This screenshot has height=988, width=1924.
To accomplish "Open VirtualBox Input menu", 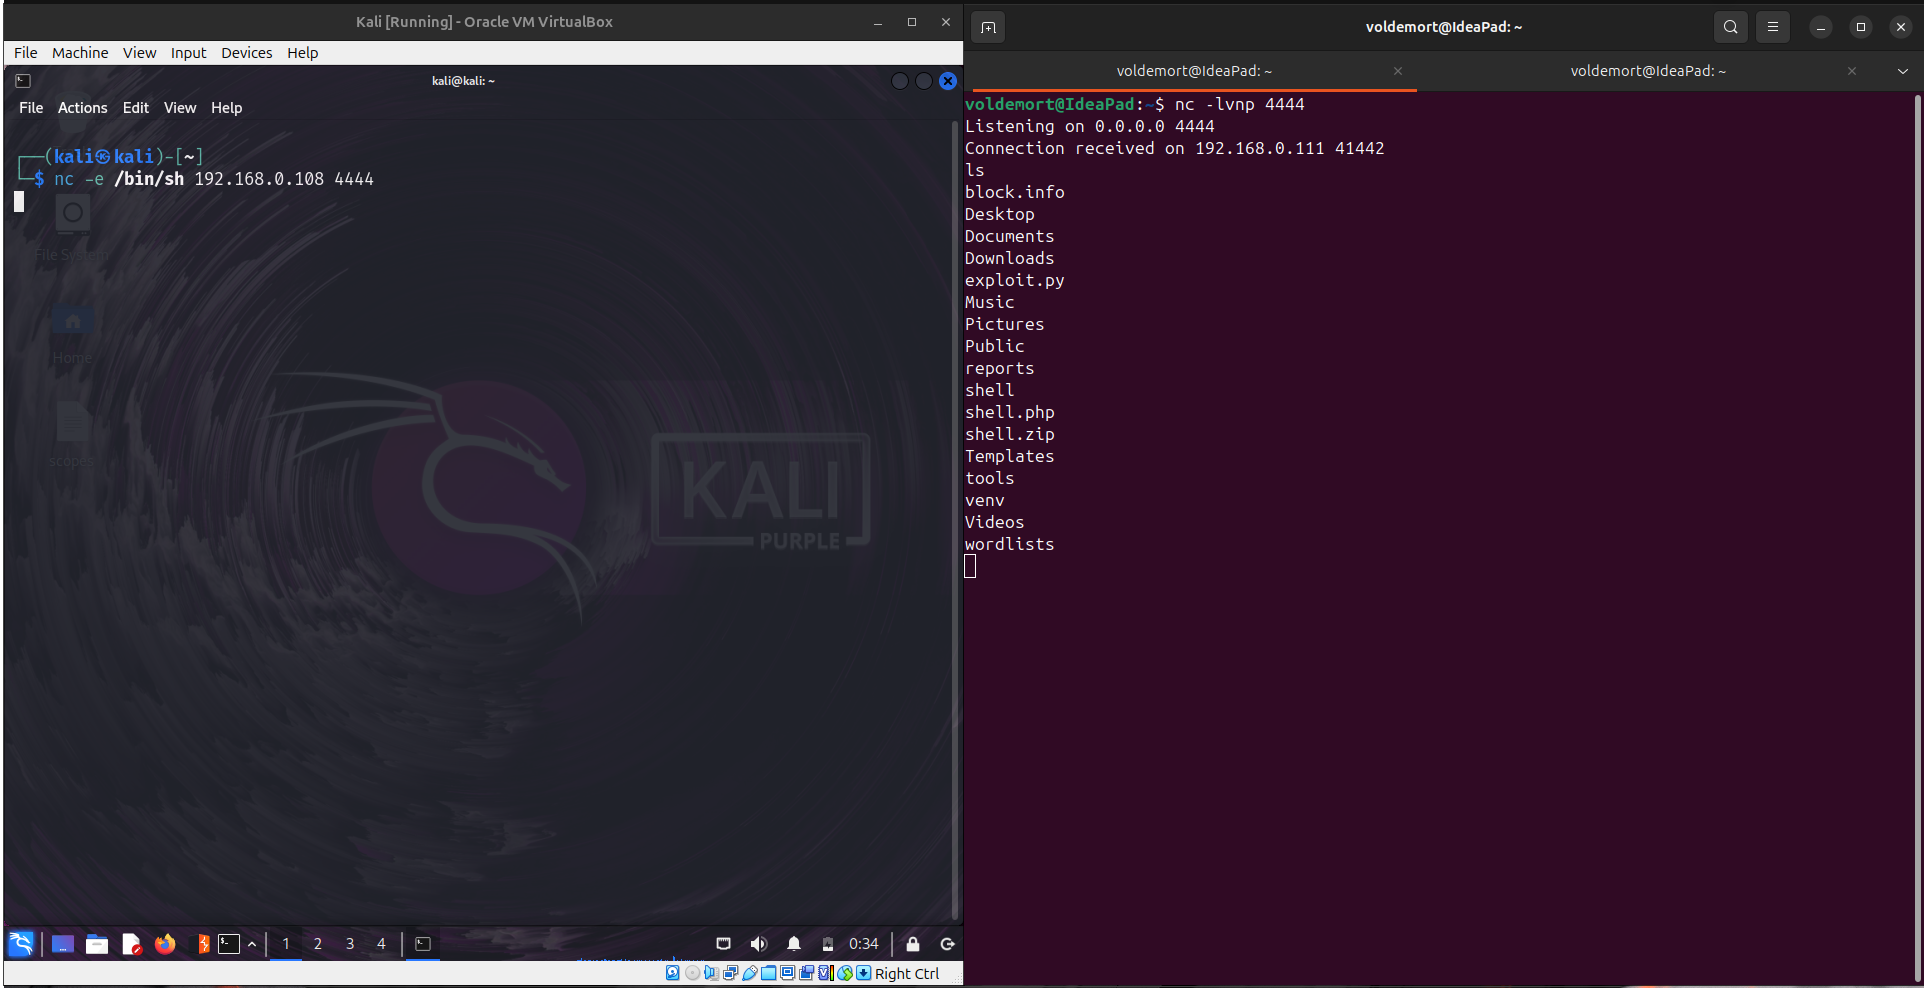I will [x=188, y=53].
